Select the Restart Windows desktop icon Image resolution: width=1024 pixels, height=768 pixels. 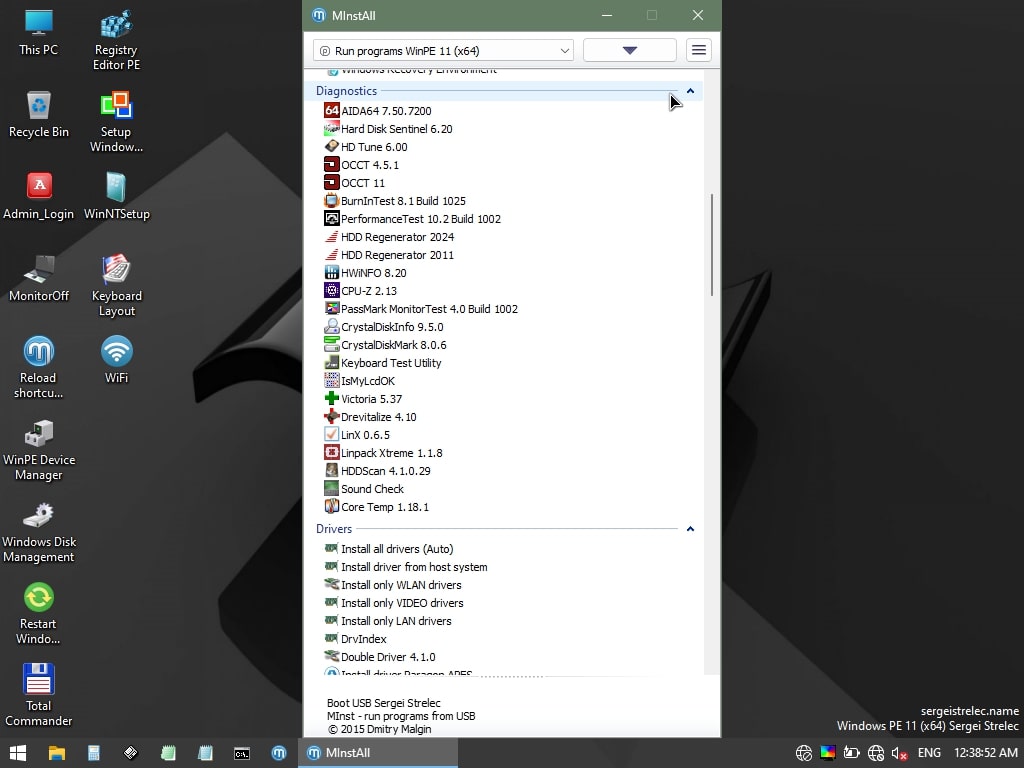click(39, 614)
